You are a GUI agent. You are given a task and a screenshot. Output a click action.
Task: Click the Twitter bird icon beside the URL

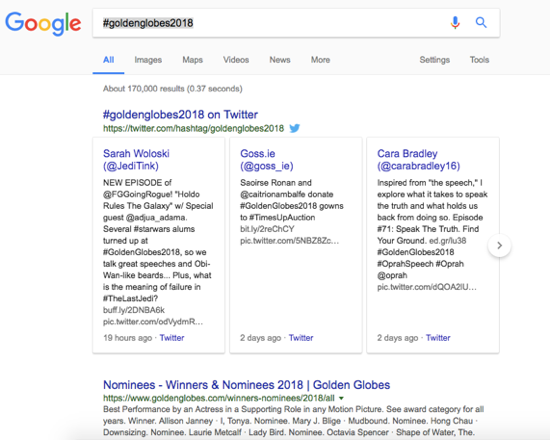(x=295, y=128)
